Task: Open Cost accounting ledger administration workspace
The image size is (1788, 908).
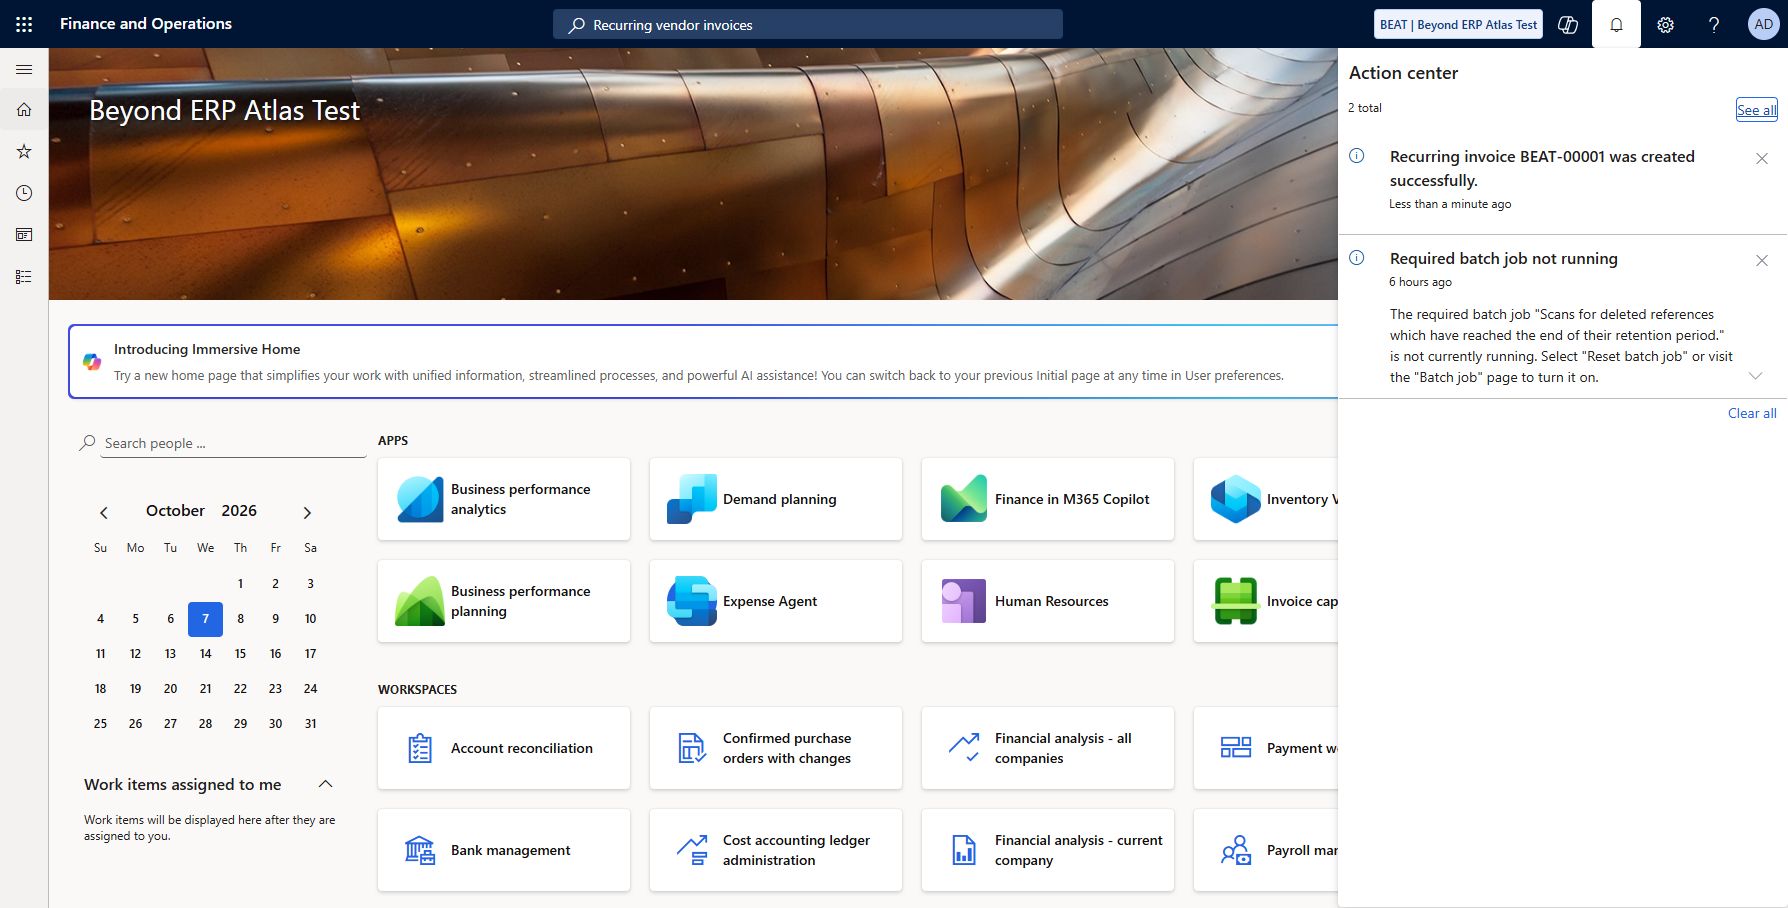Action: coord(776,850)
